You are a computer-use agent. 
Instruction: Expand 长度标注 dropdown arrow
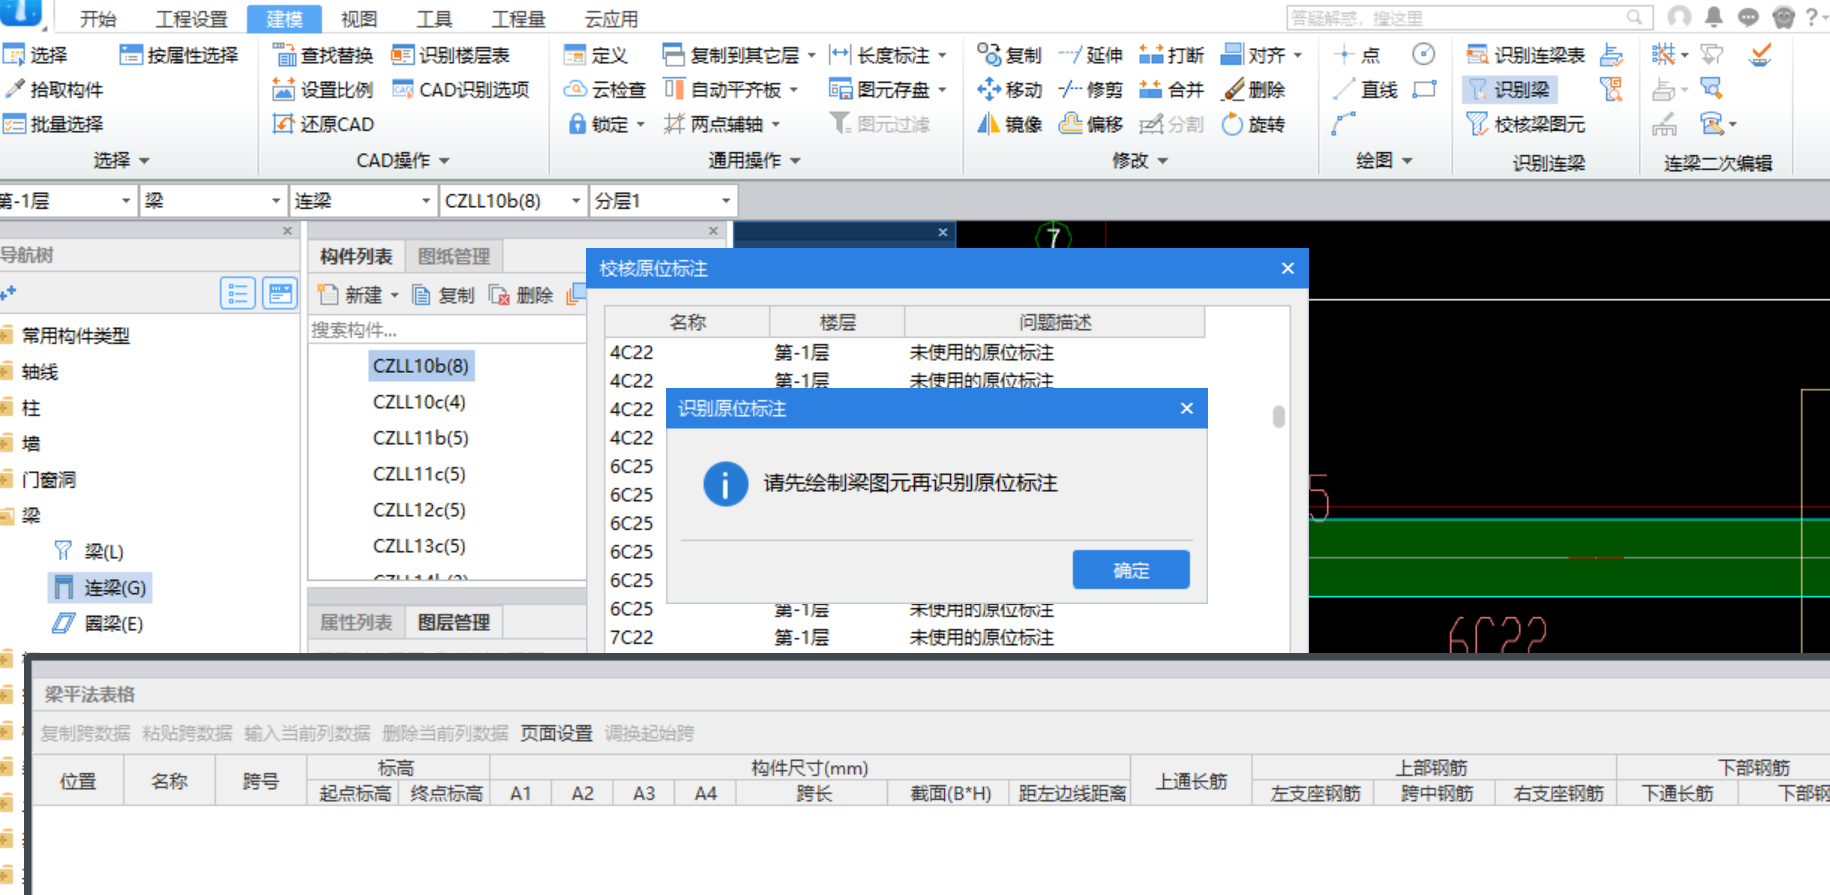[x=942, y=55]
